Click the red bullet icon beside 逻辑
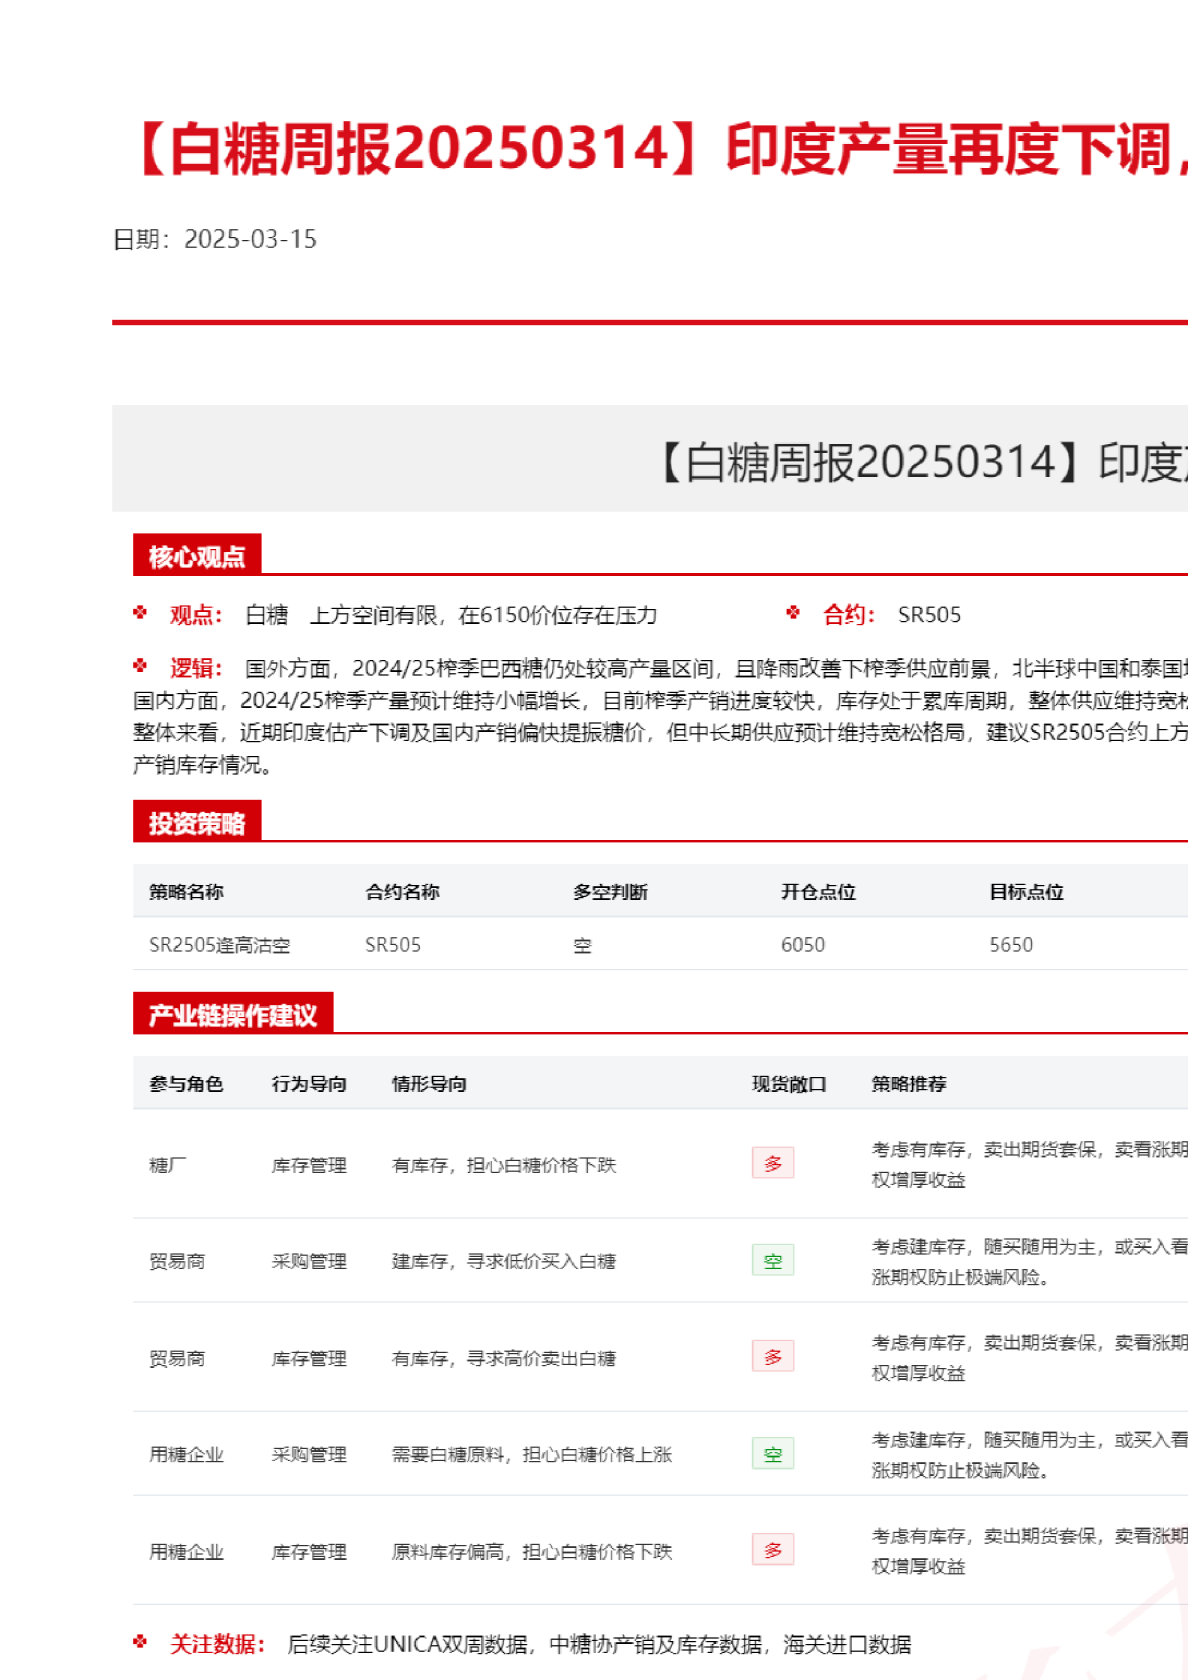Screen dimensions: 1188x1680 click(140, 666)
